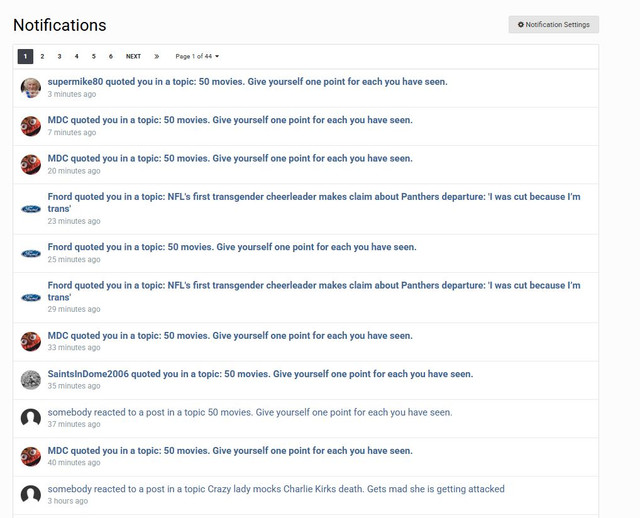Click SaintsInDome2006's avatar
The image size is (640, 518).
click(x=31, y=380)
